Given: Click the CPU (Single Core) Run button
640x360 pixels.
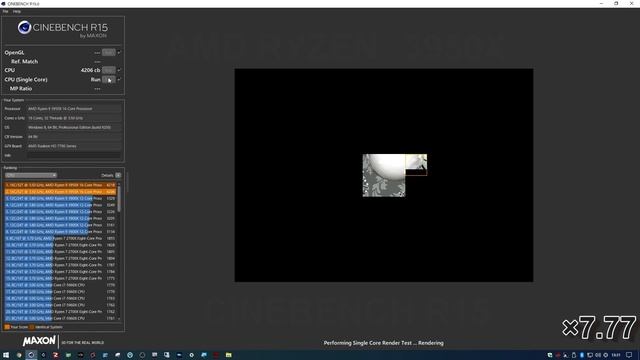Looking at the screenshot, I should [x=109, y=80].
